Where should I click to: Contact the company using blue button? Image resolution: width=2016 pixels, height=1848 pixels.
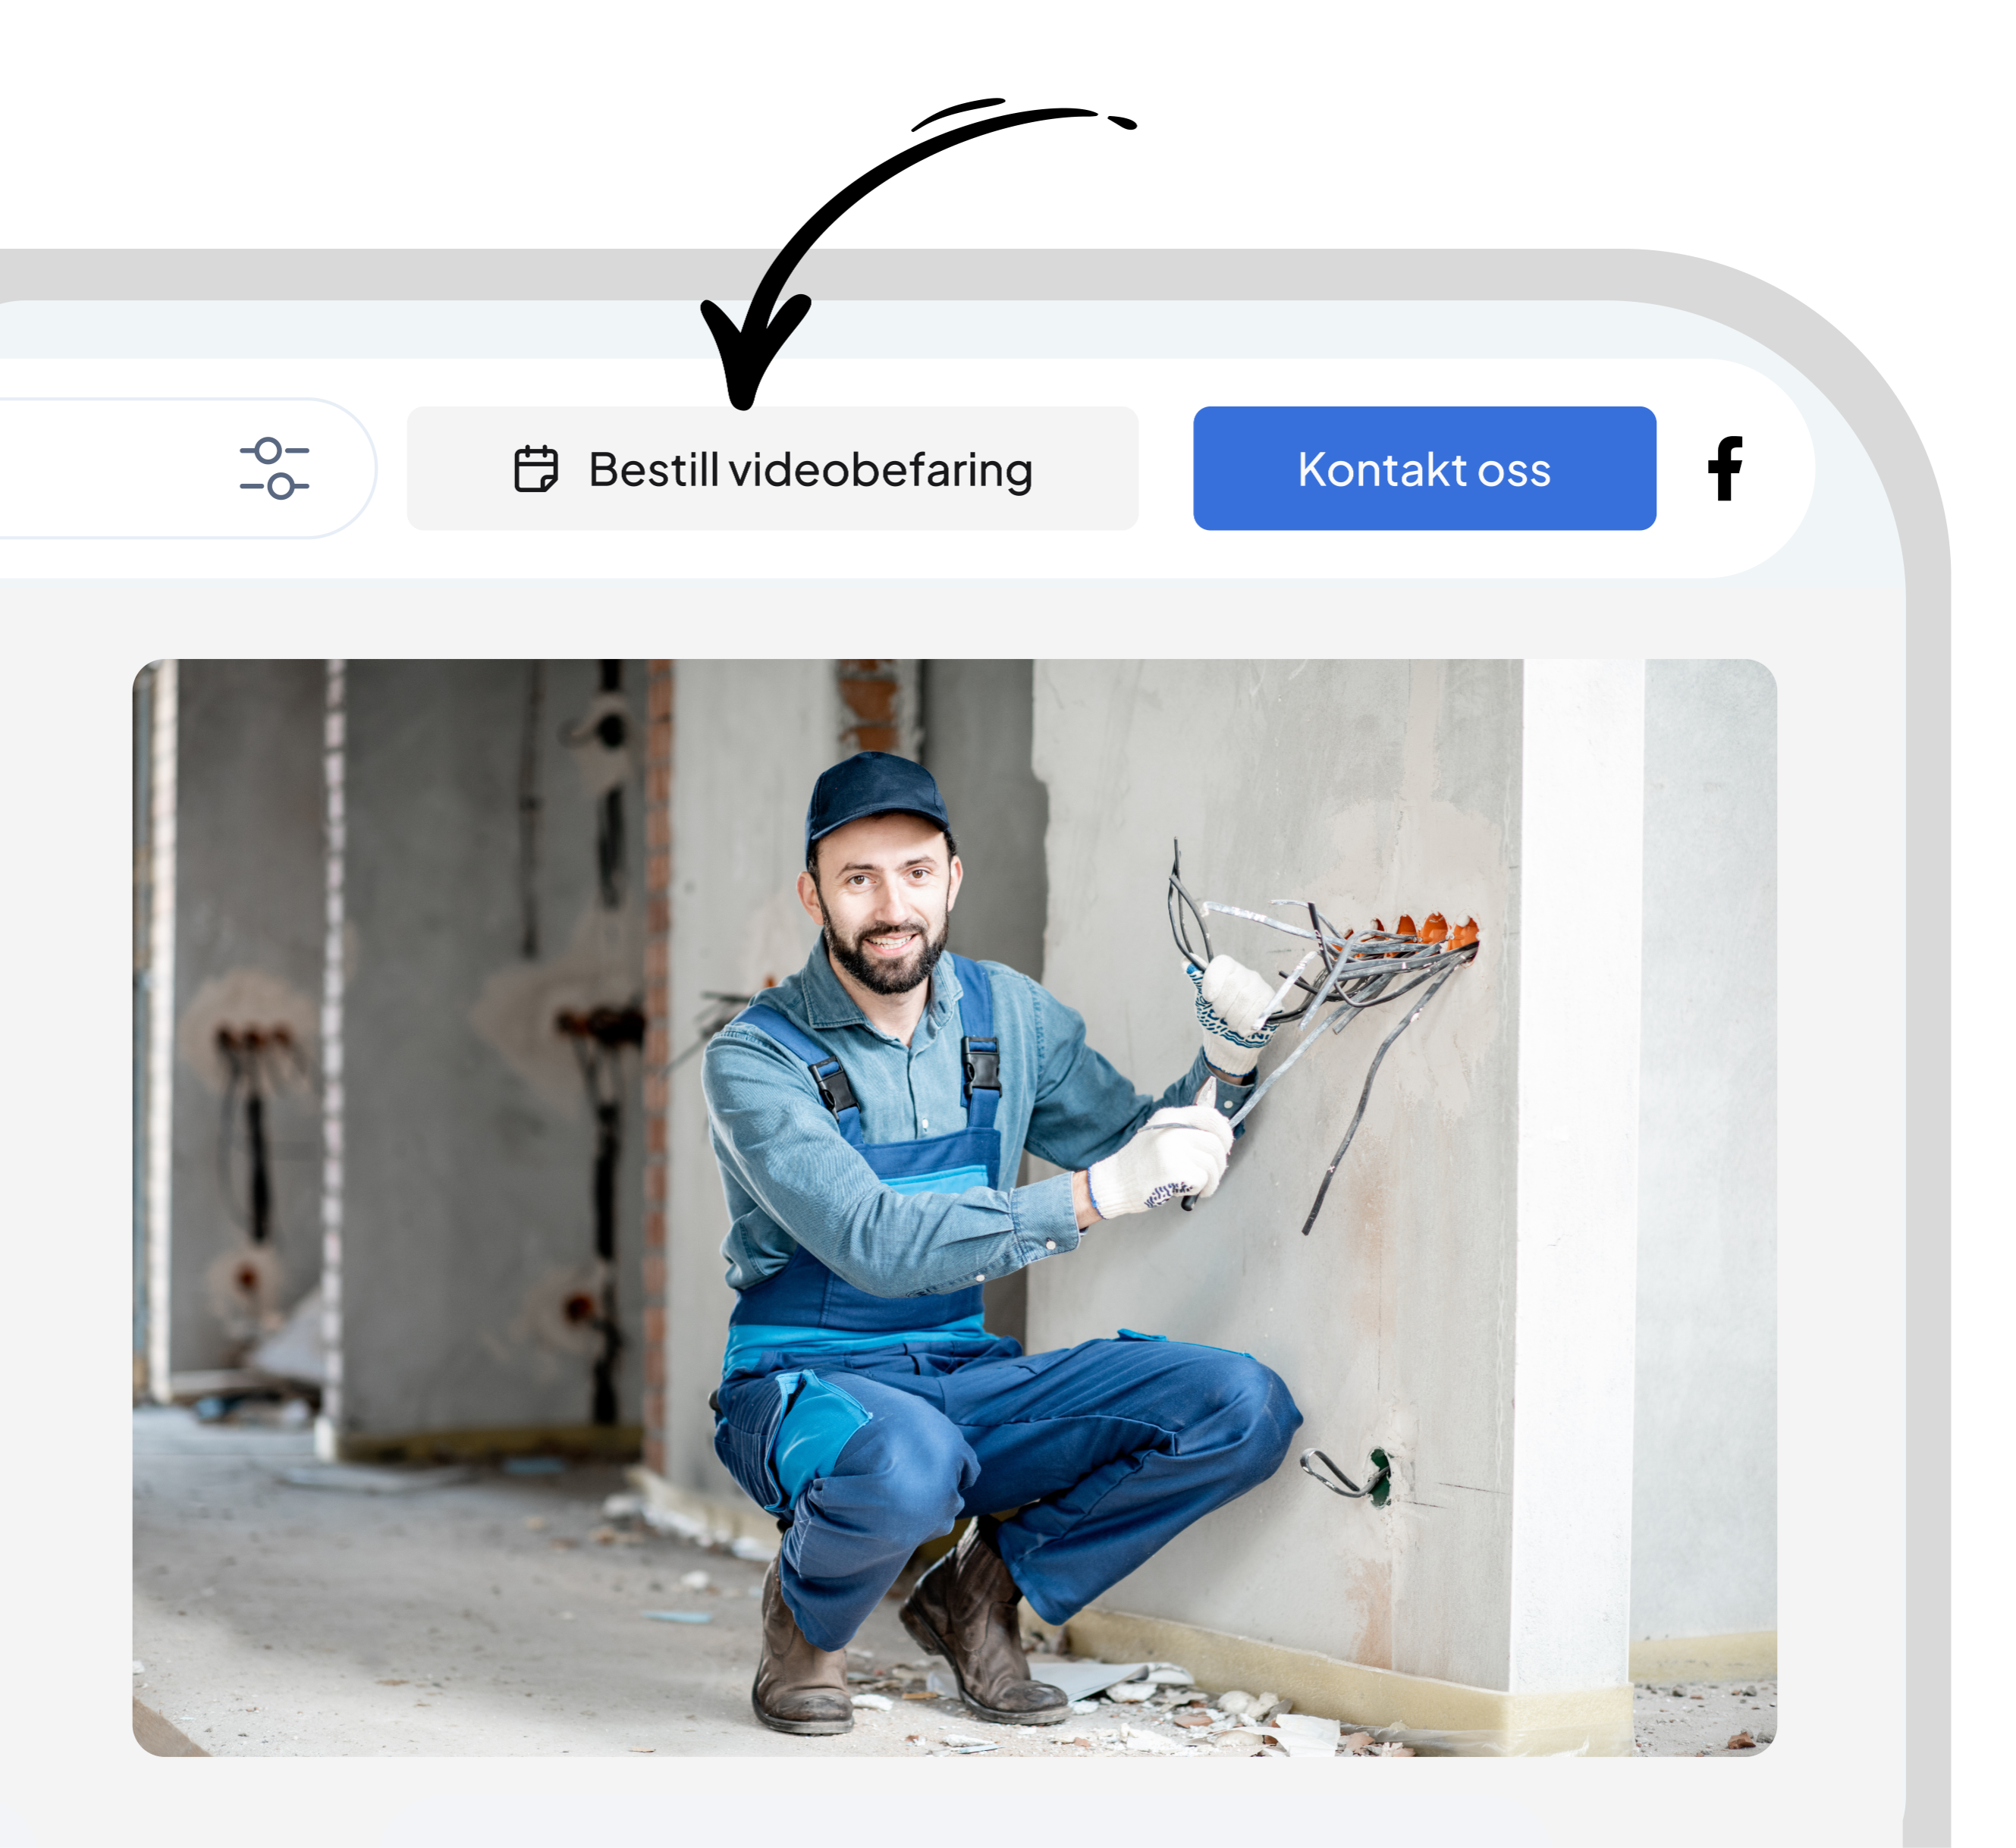(1424, 468)
